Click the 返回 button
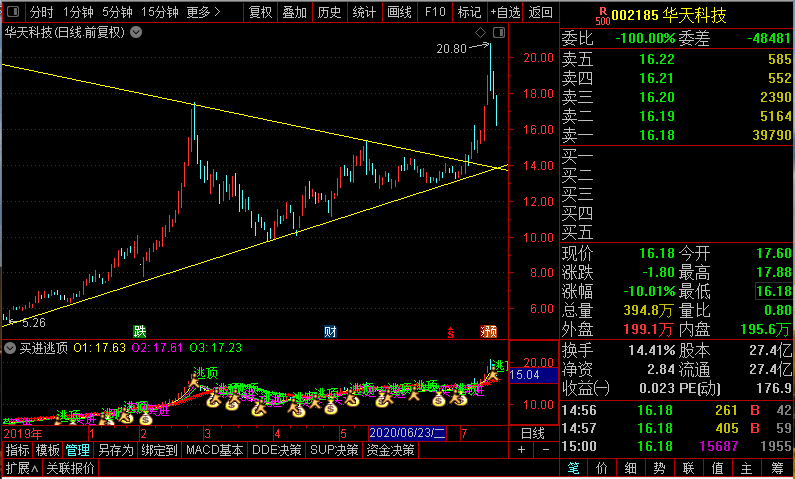Screen dimensions: 795x479 [540, 12]
